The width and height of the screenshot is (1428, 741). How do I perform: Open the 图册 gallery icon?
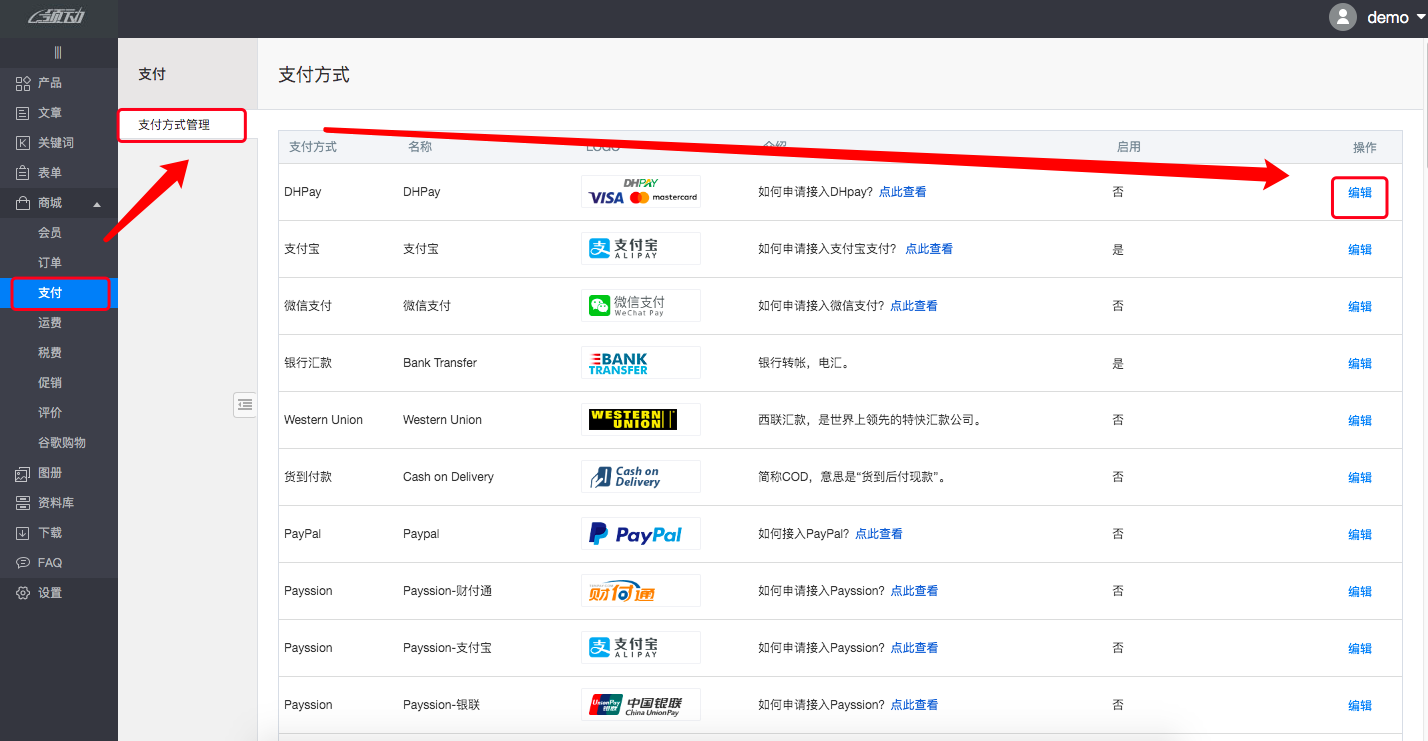point(23,473)
